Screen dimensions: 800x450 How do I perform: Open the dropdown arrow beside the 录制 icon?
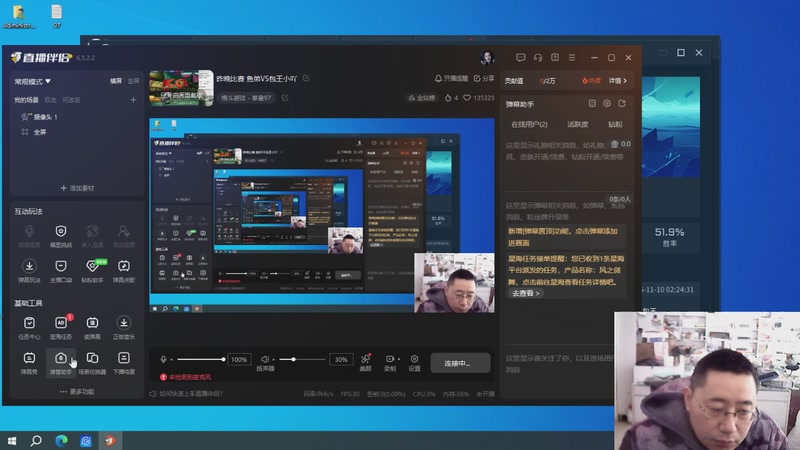(398, 359)
